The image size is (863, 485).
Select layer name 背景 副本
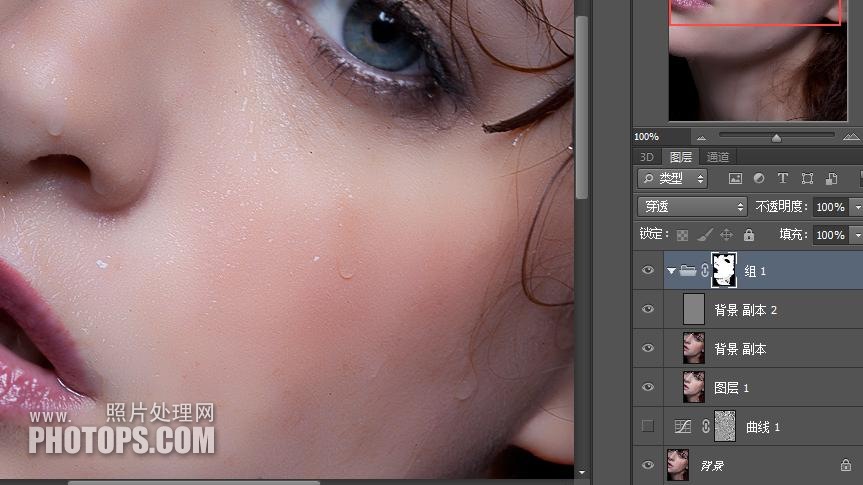(x=740, y=349)
